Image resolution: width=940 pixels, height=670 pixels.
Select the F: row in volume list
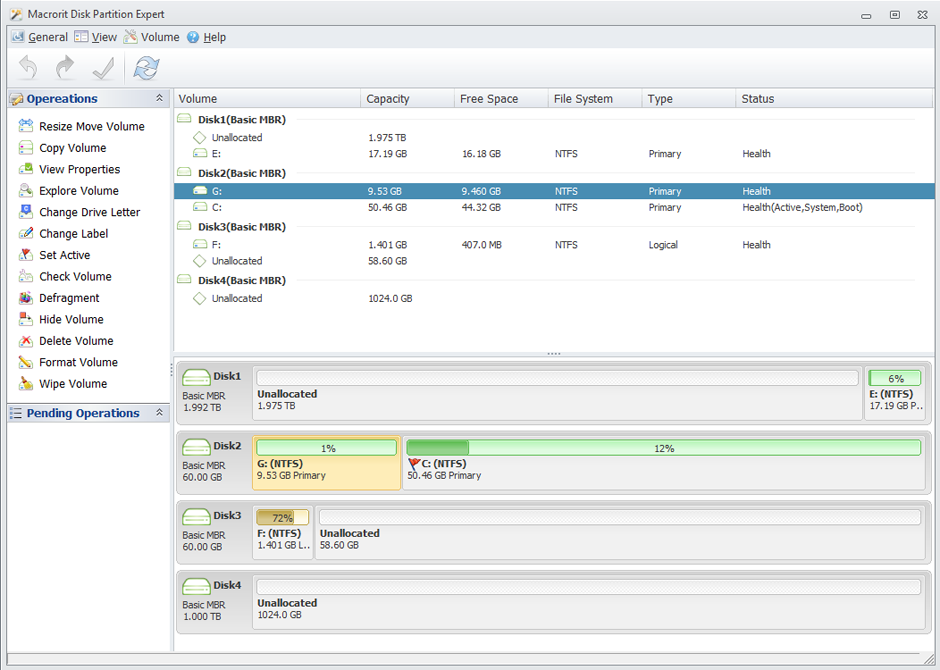(x=554, y=245)
